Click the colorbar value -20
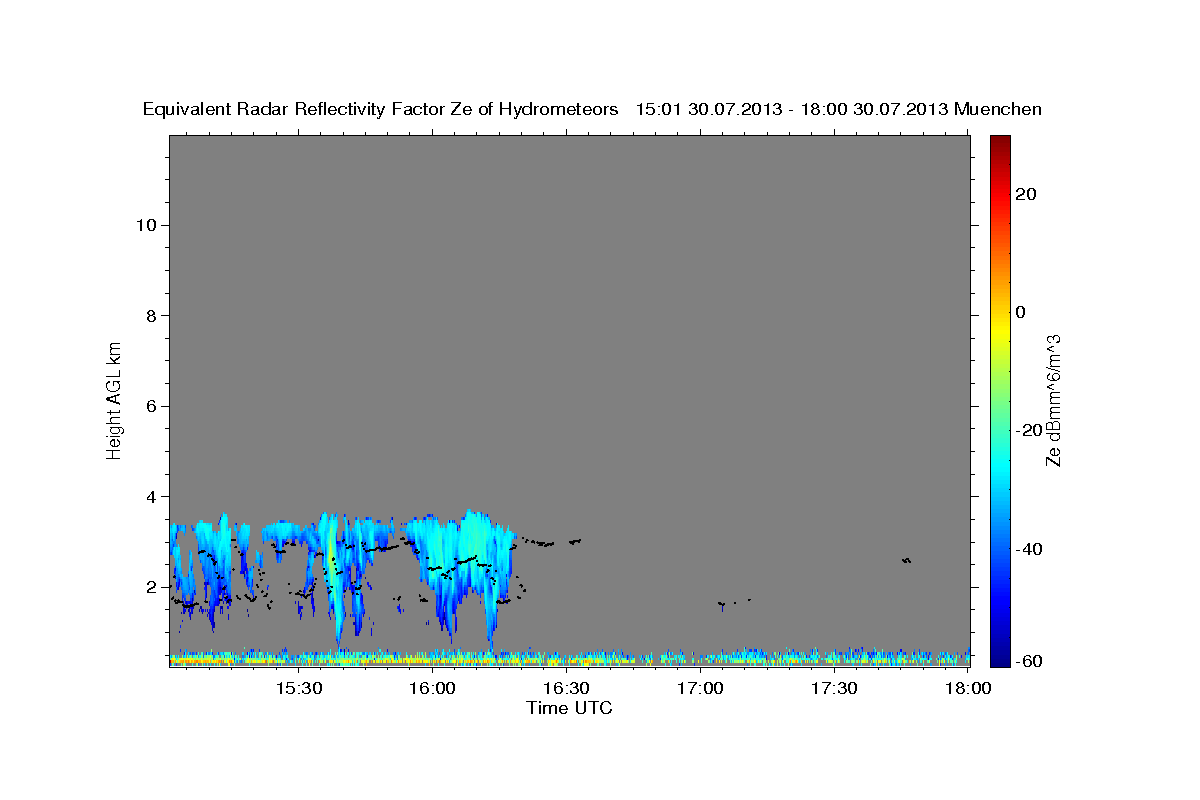 click(x=1027, y=430)
